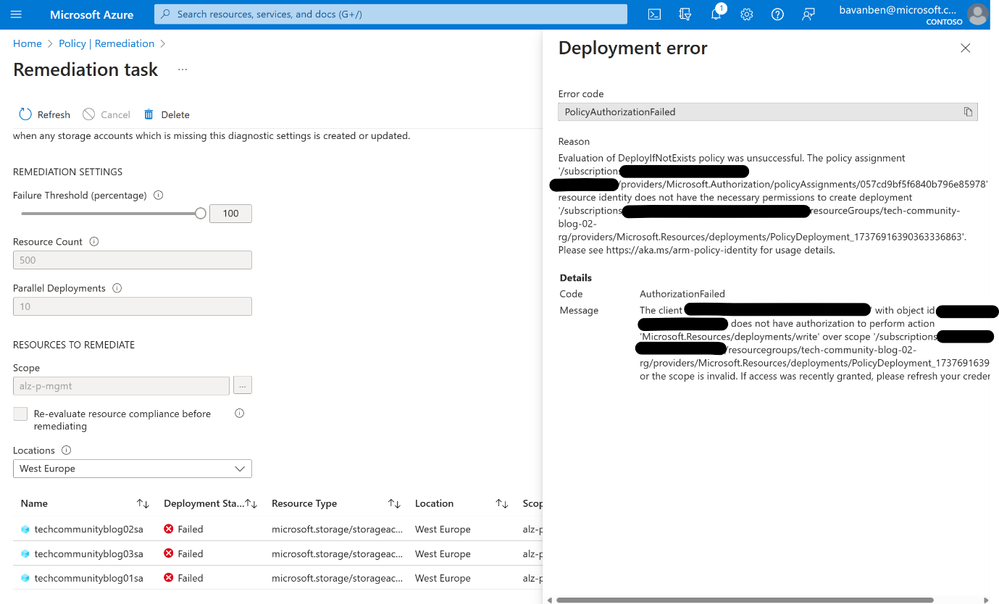Sort by Resource Type column
Viewport: 999px width, 604px height.
click(x=394, y=504)
